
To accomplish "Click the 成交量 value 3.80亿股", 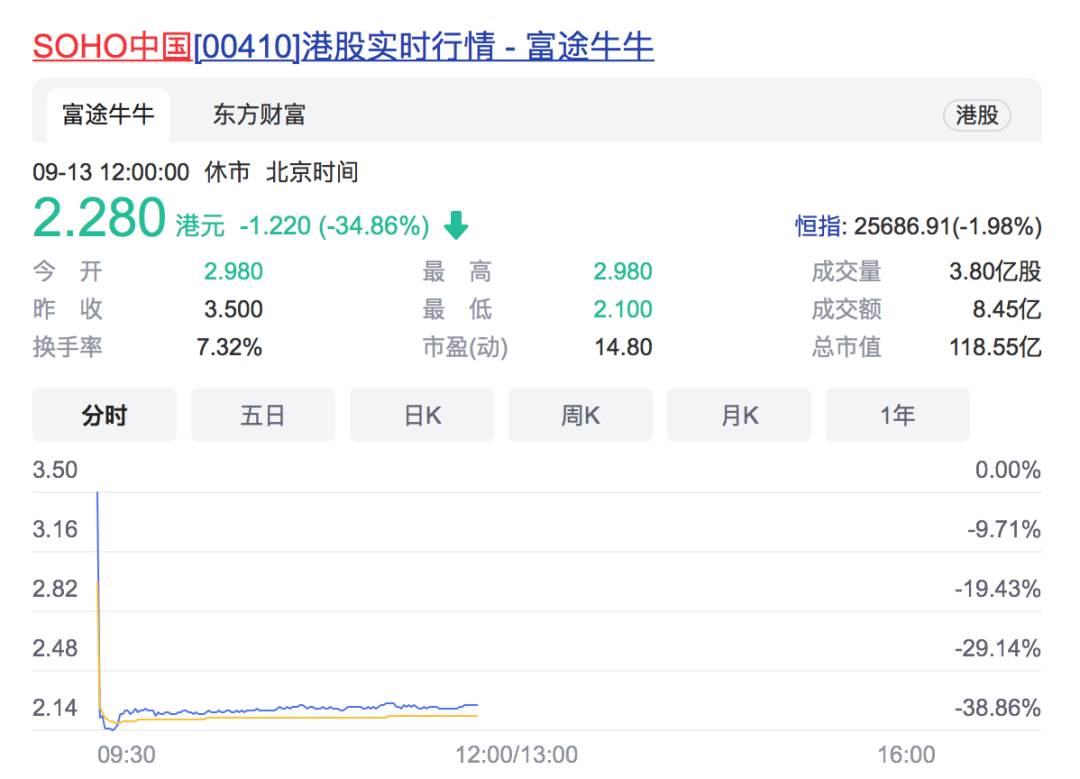I will coord(995,271).
